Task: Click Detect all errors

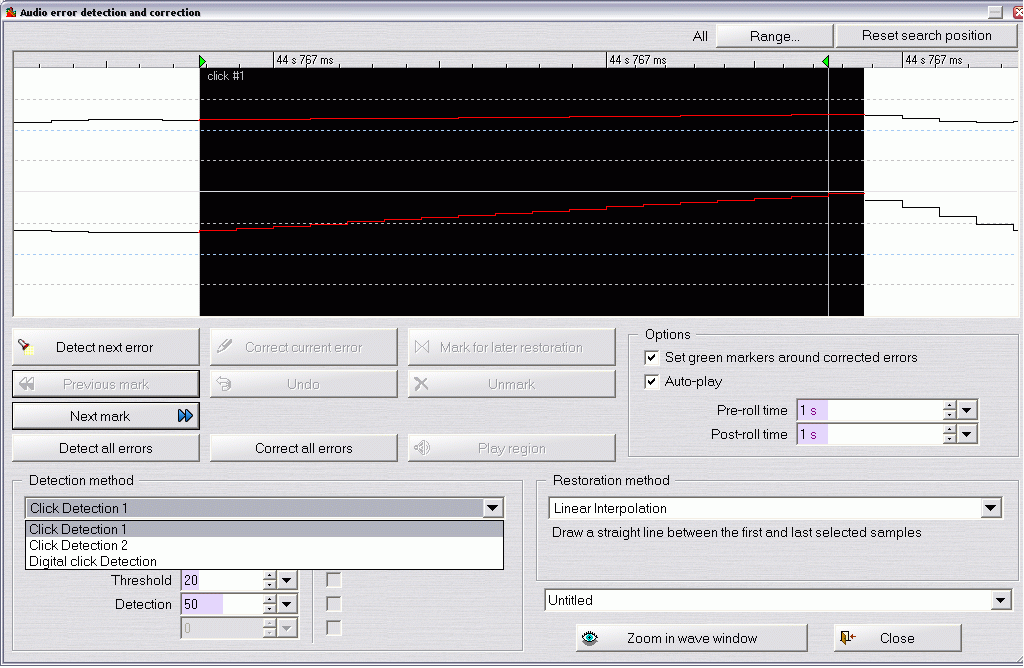Action: click(106, 448)
